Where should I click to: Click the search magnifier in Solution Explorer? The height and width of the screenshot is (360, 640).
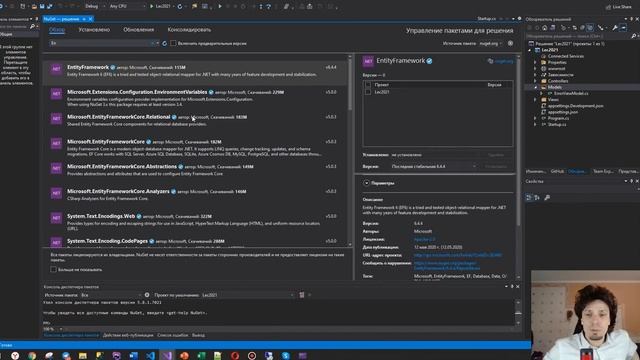click(633, 36)
